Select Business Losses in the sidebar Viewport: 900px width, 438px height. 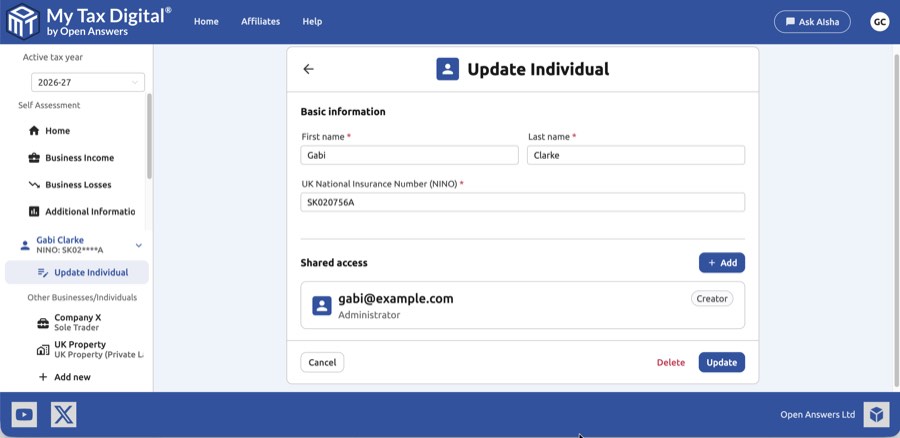(77, 185)
